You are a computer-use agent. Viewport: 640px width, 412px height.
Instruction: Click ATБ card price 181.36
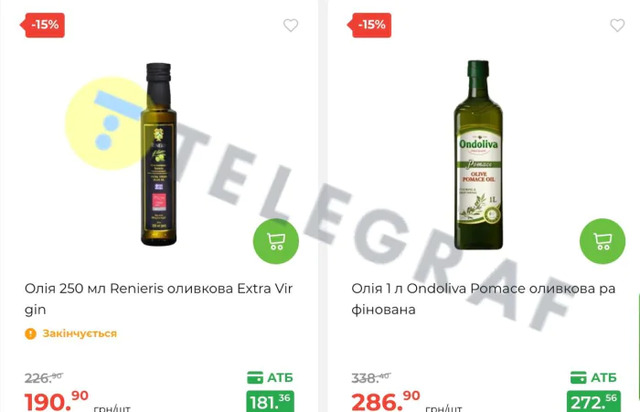click(x=270, y=401)
